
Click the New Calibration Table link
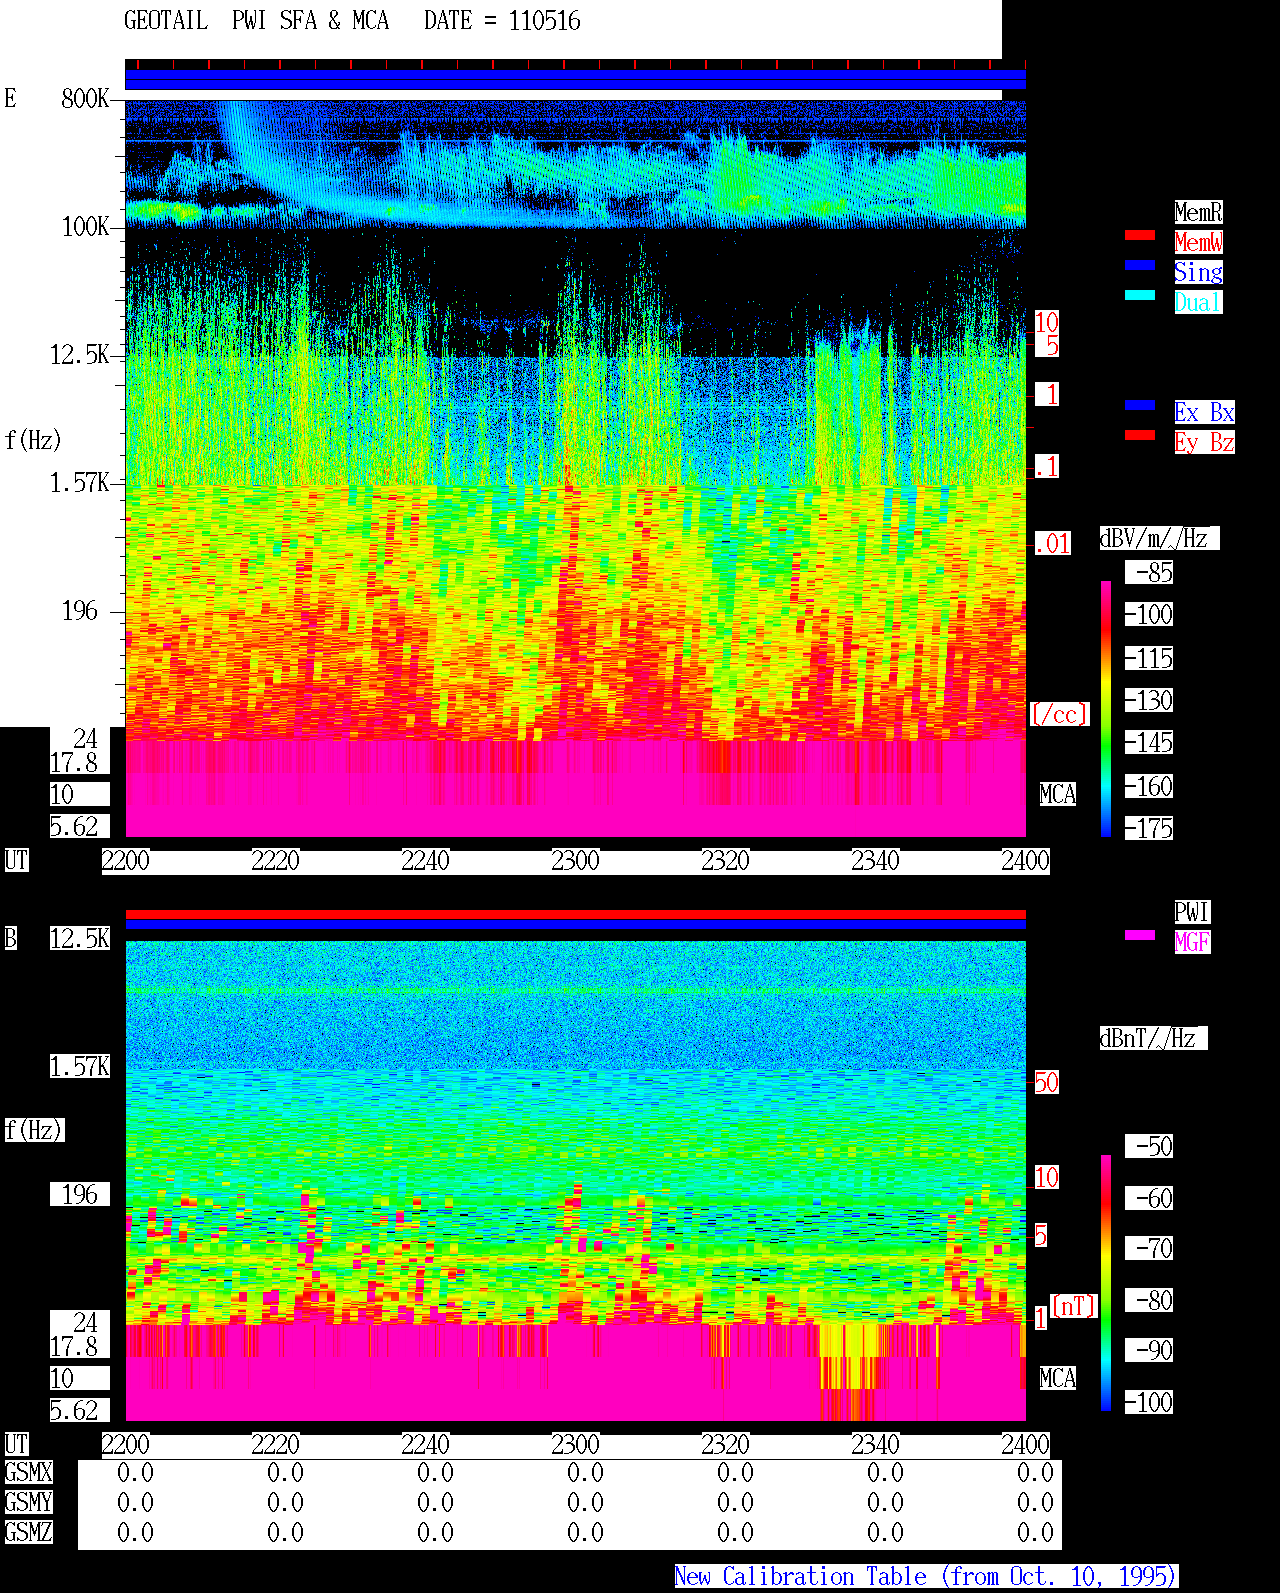(926, 1576)
